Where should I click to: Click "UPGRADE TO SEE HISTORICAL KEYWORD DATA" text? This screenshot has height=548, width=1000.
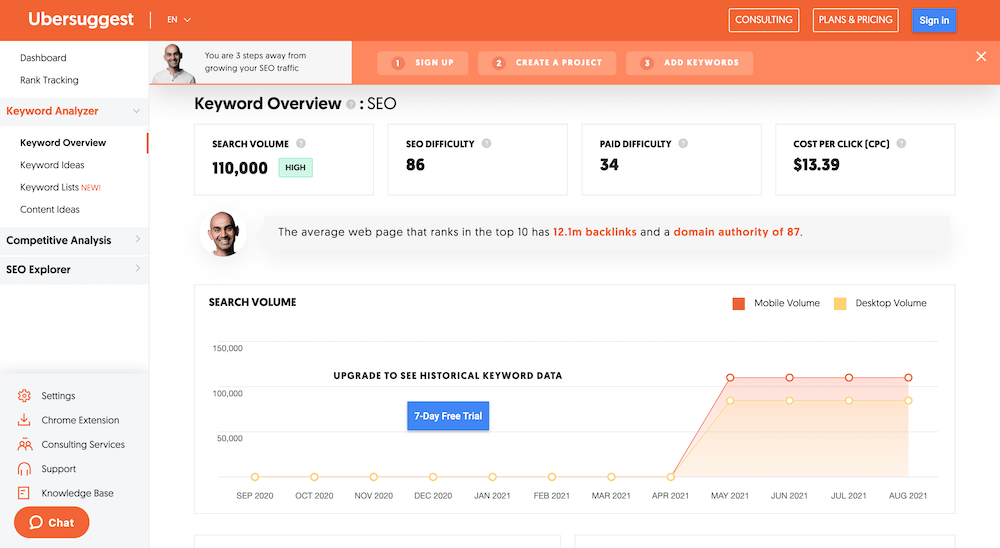click(448, 376)
